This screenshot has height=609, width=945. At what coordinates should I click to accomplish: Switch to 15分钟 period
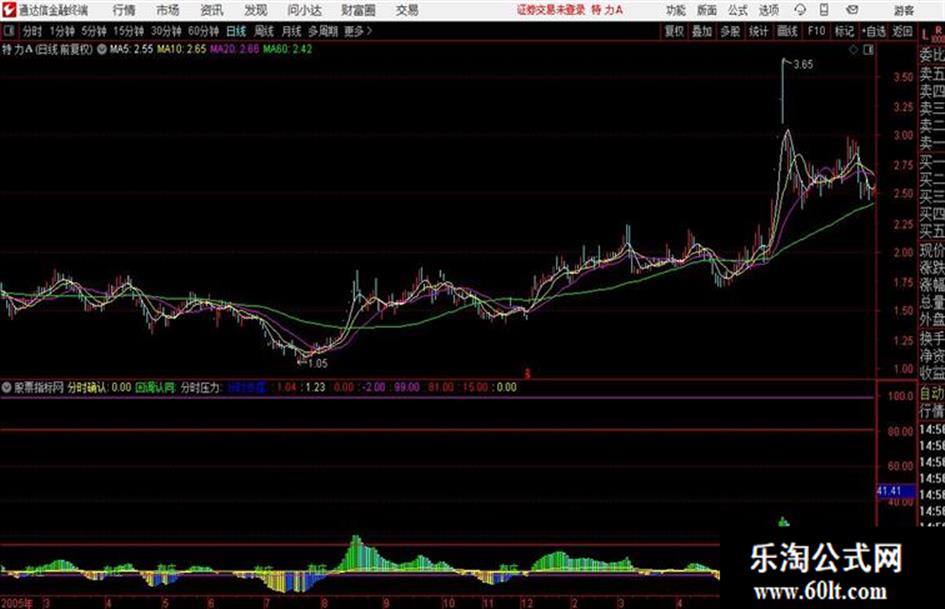click(128, 31)
